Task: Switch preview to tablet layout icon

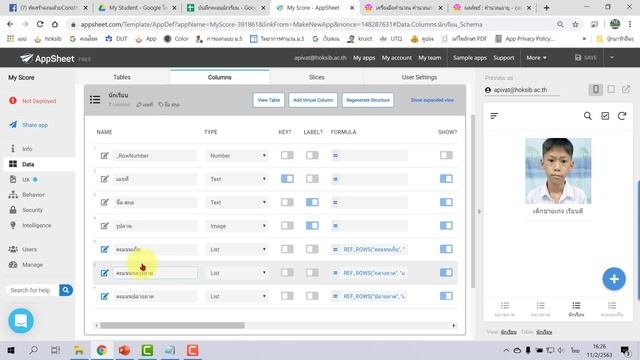Action: [x=611, y=89]
